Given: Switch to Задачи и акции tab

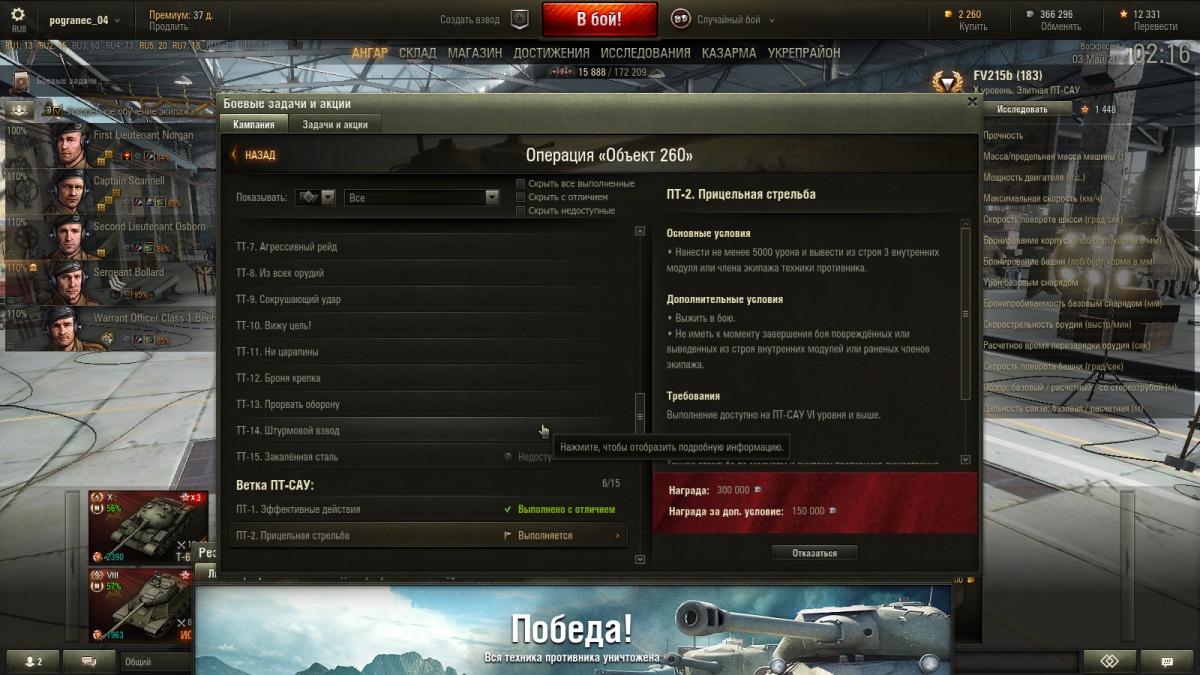Looking at the screenshot, I should [x=335, y=125].
